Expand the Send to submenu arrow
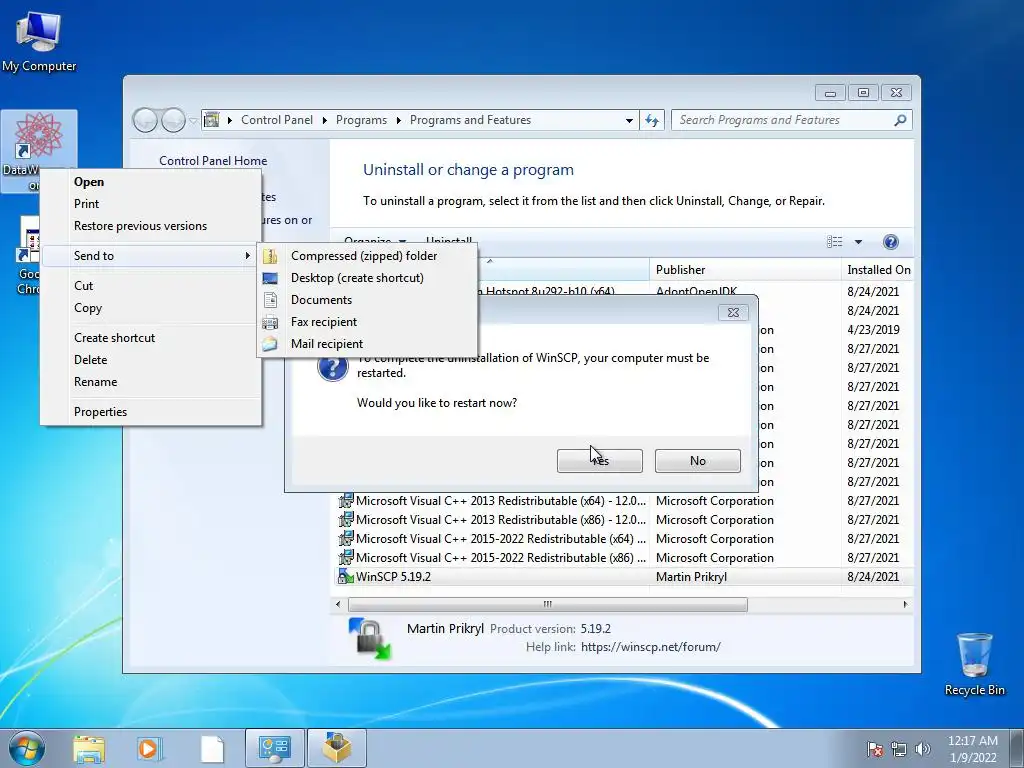Viewport: 1024px width, 768px height. tap(248, 255)
